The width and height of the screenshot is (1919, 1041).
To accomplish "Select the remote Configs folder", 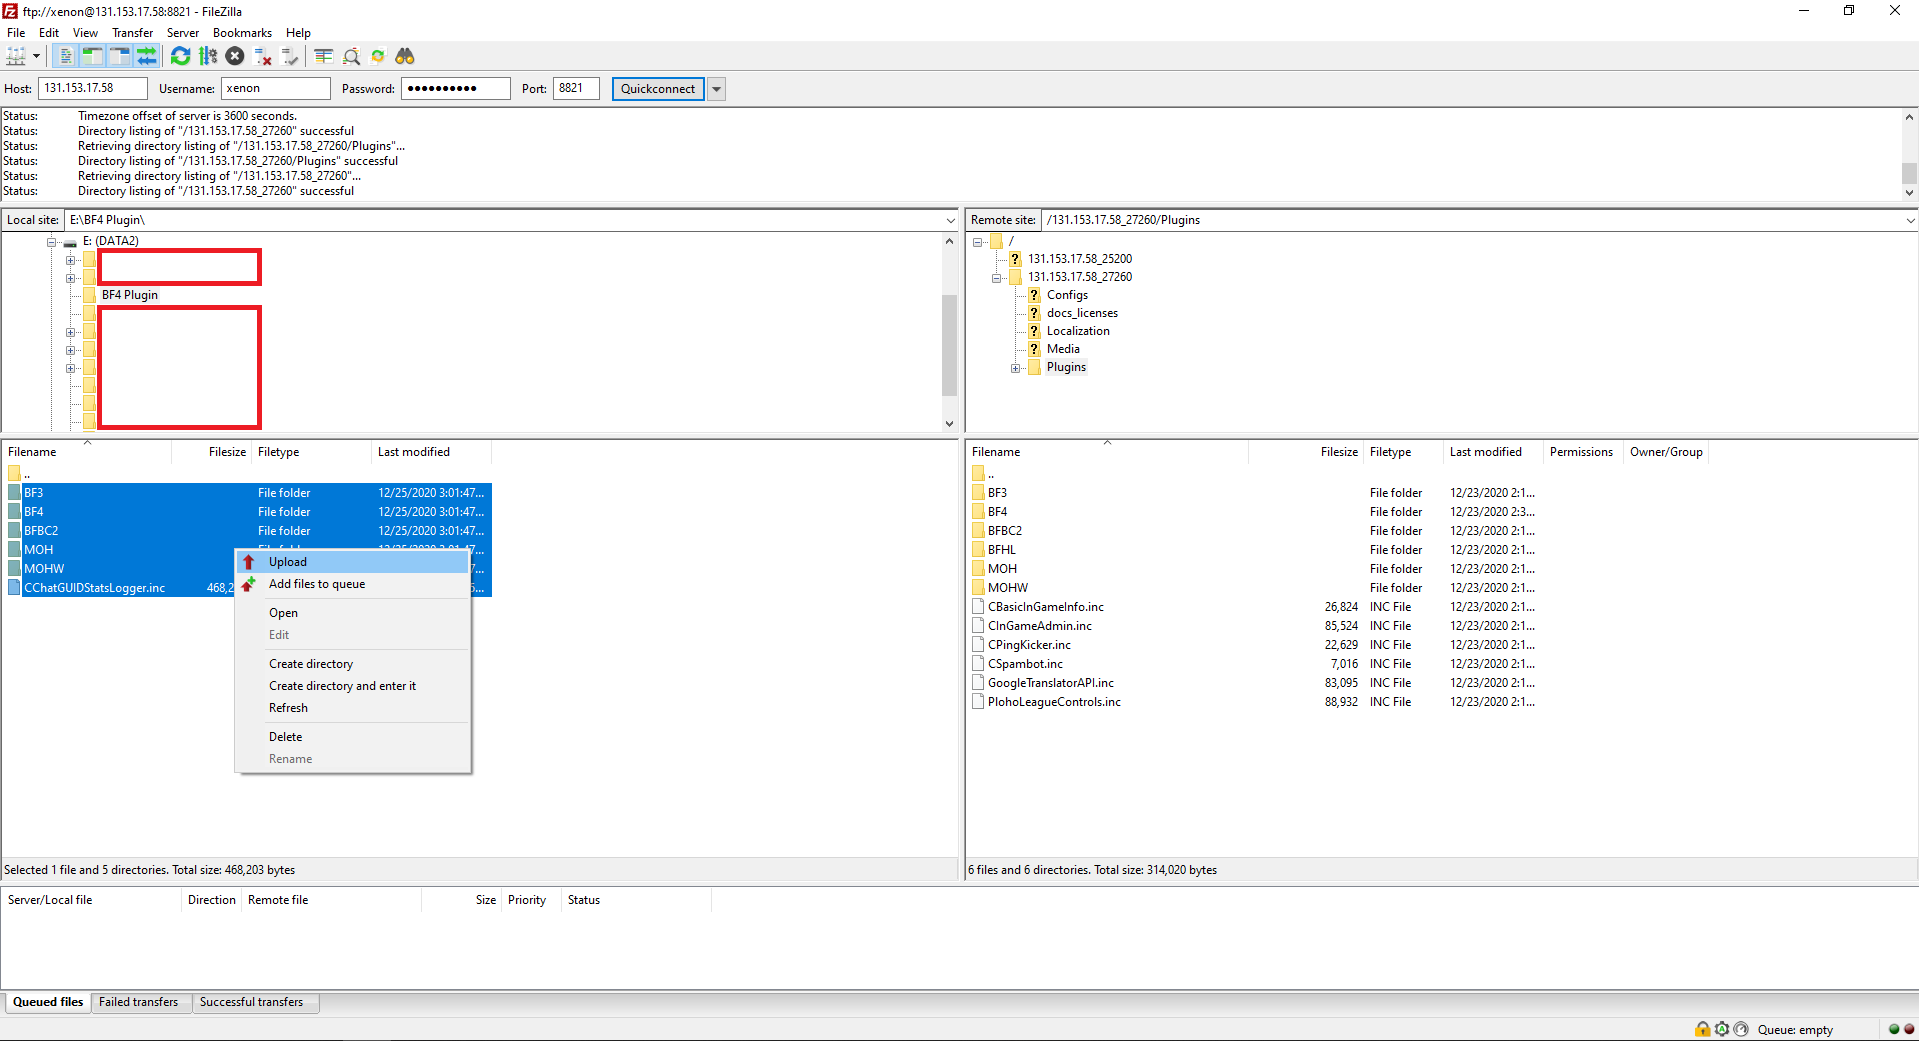I will click(x=1067, y=295).
